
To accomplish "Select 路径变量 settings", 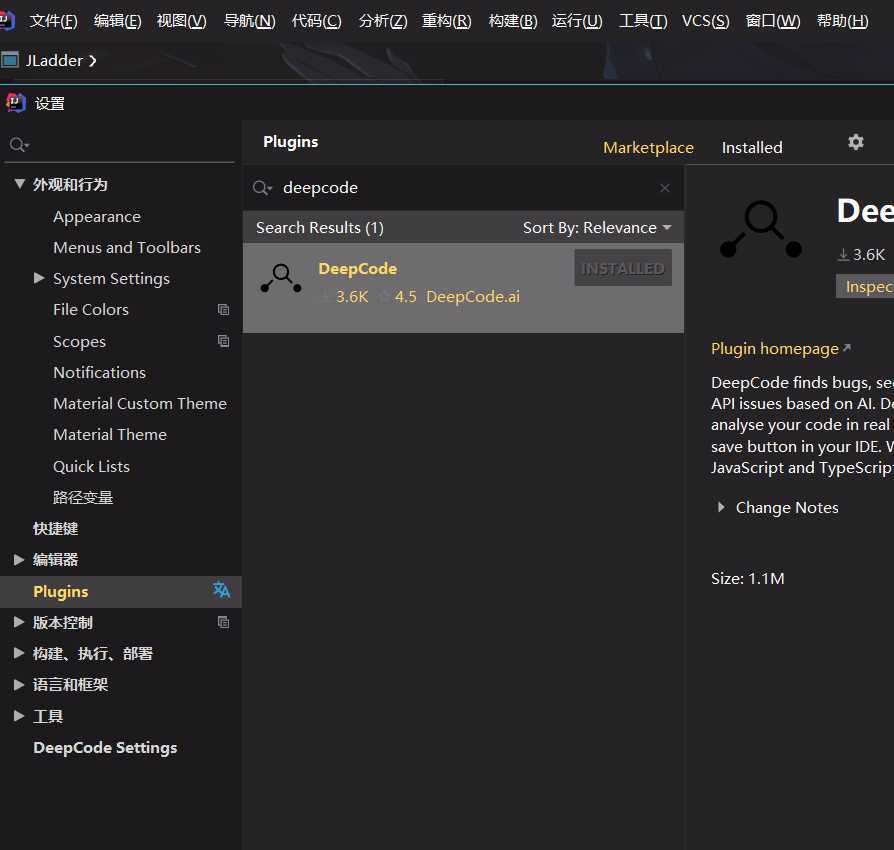I will pyautogui.click(x=83, y=497).
